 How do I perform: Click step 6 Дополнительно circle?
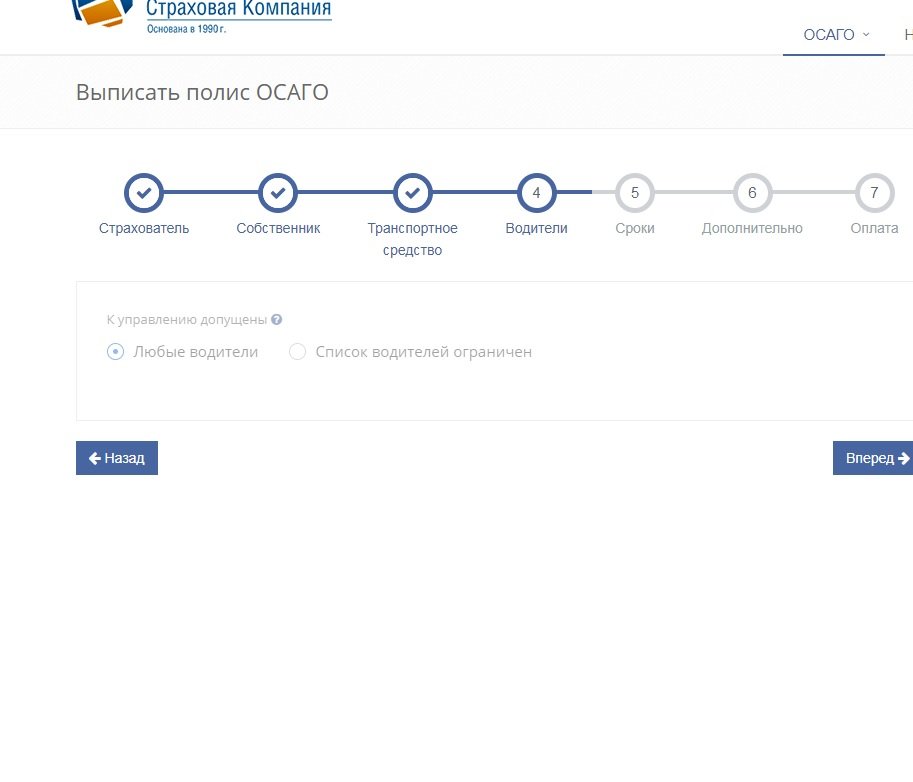pyautogui.click(x=752, y=193)
